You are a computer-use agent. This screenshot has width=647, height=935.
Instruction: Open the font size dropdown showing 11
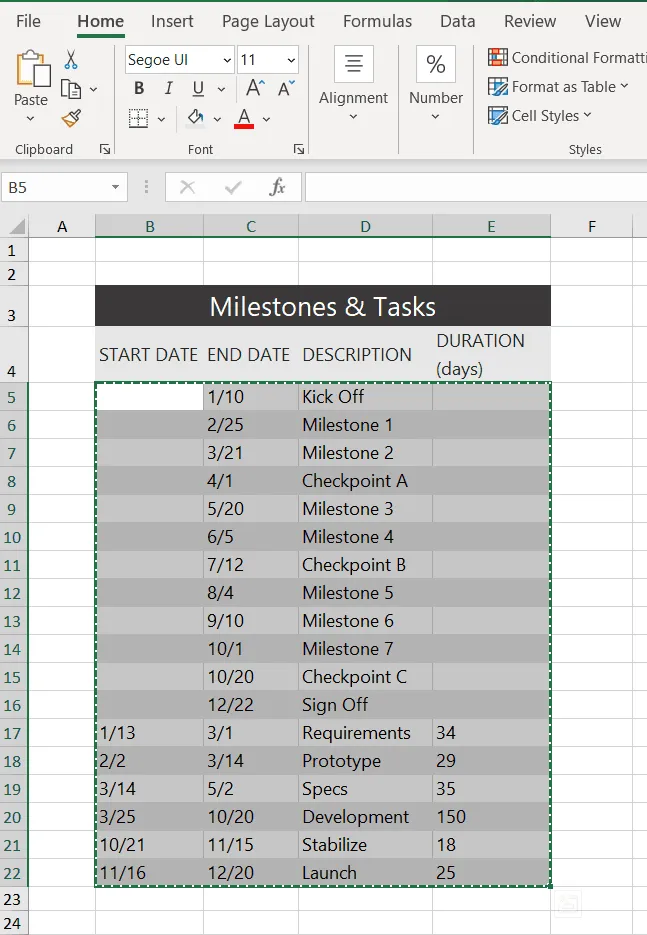tap(291, 60)
